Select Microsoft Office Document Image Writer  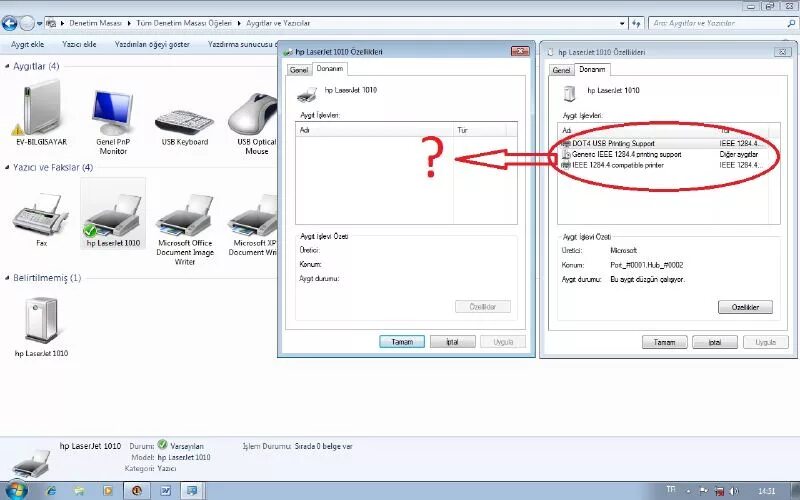185,230
